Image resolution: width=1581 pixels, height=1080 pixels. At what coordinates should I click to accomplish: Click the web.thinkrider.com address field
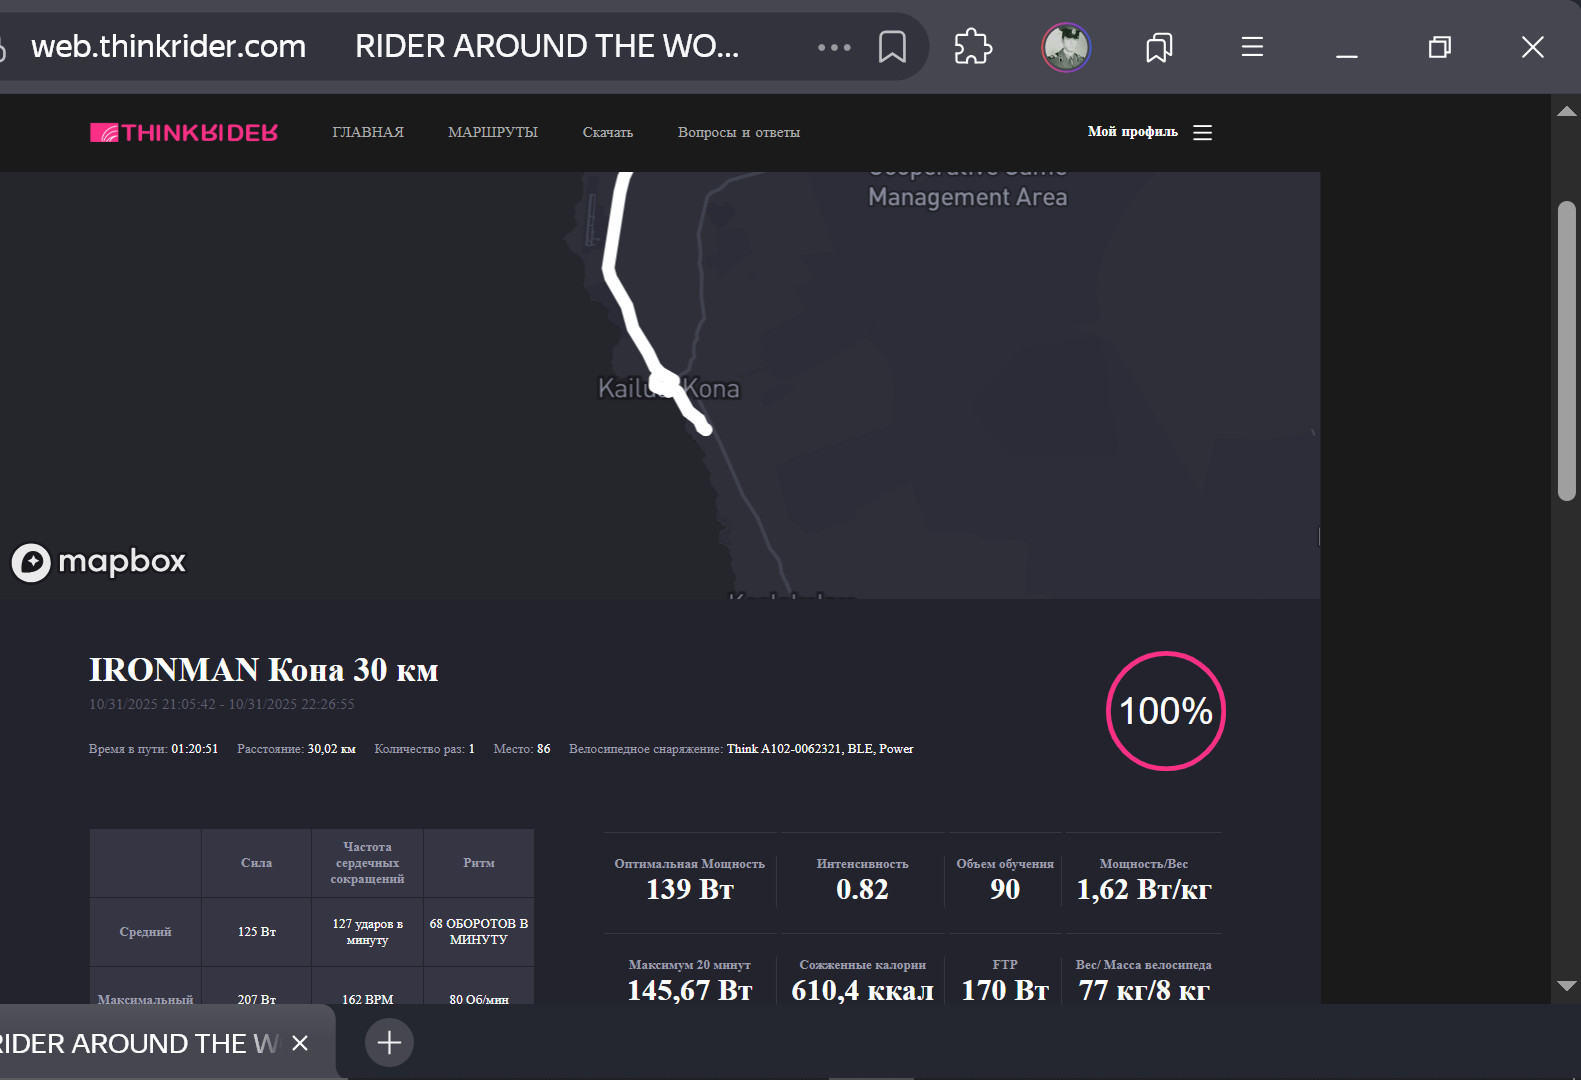tap(169, 46)
